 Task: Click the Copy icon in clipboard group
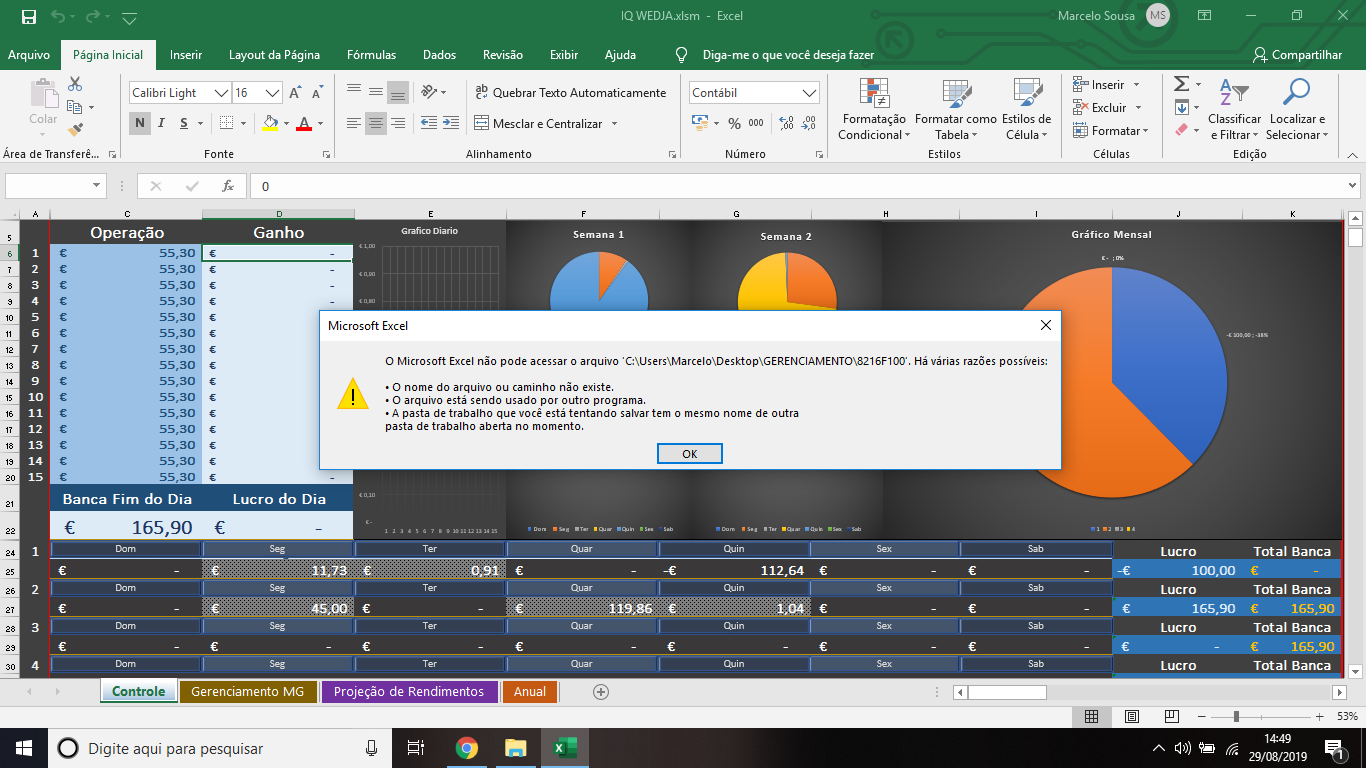coord(75,107)
